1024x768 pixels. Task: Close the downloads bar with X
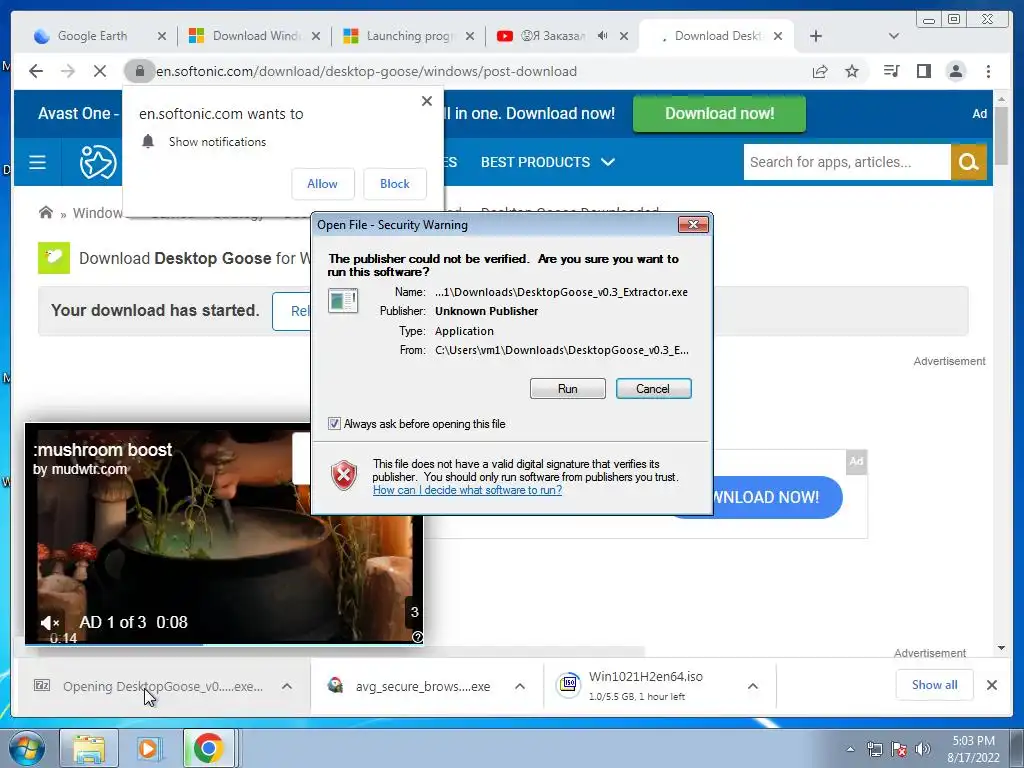point(991,685)
